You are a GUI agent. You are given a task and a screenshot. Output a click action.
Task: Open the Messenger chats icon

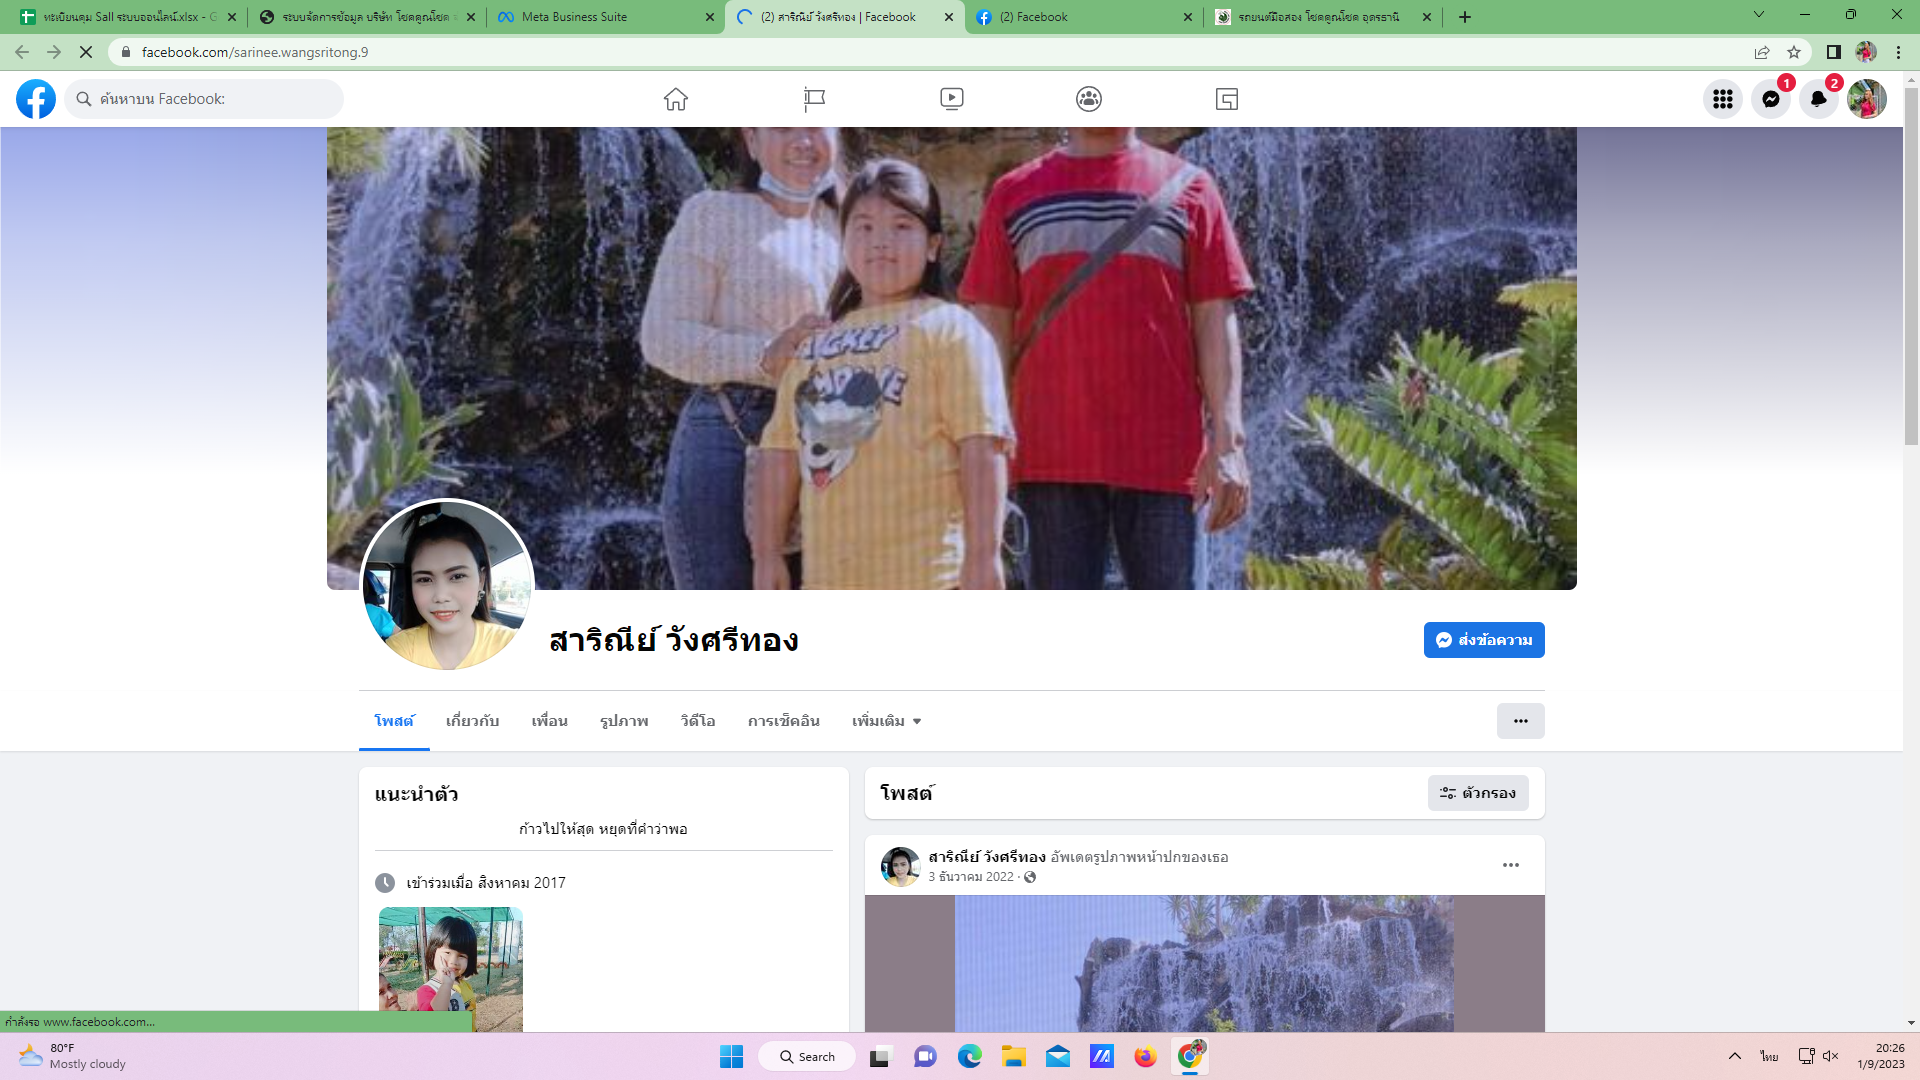(1770, 99)
